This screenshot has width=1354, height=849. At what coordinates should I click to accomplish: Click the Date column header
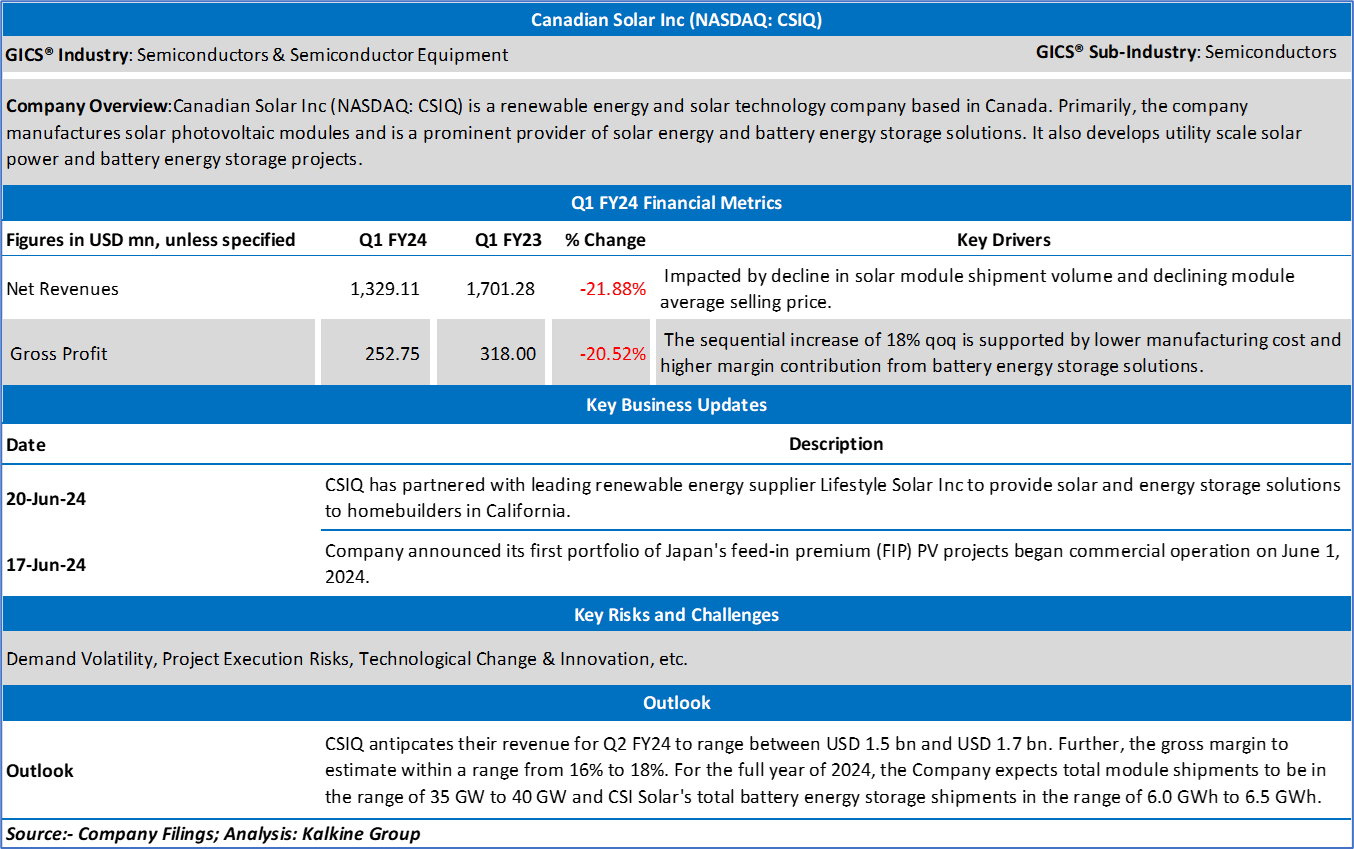pyautogui.click(x=26, y=445)
